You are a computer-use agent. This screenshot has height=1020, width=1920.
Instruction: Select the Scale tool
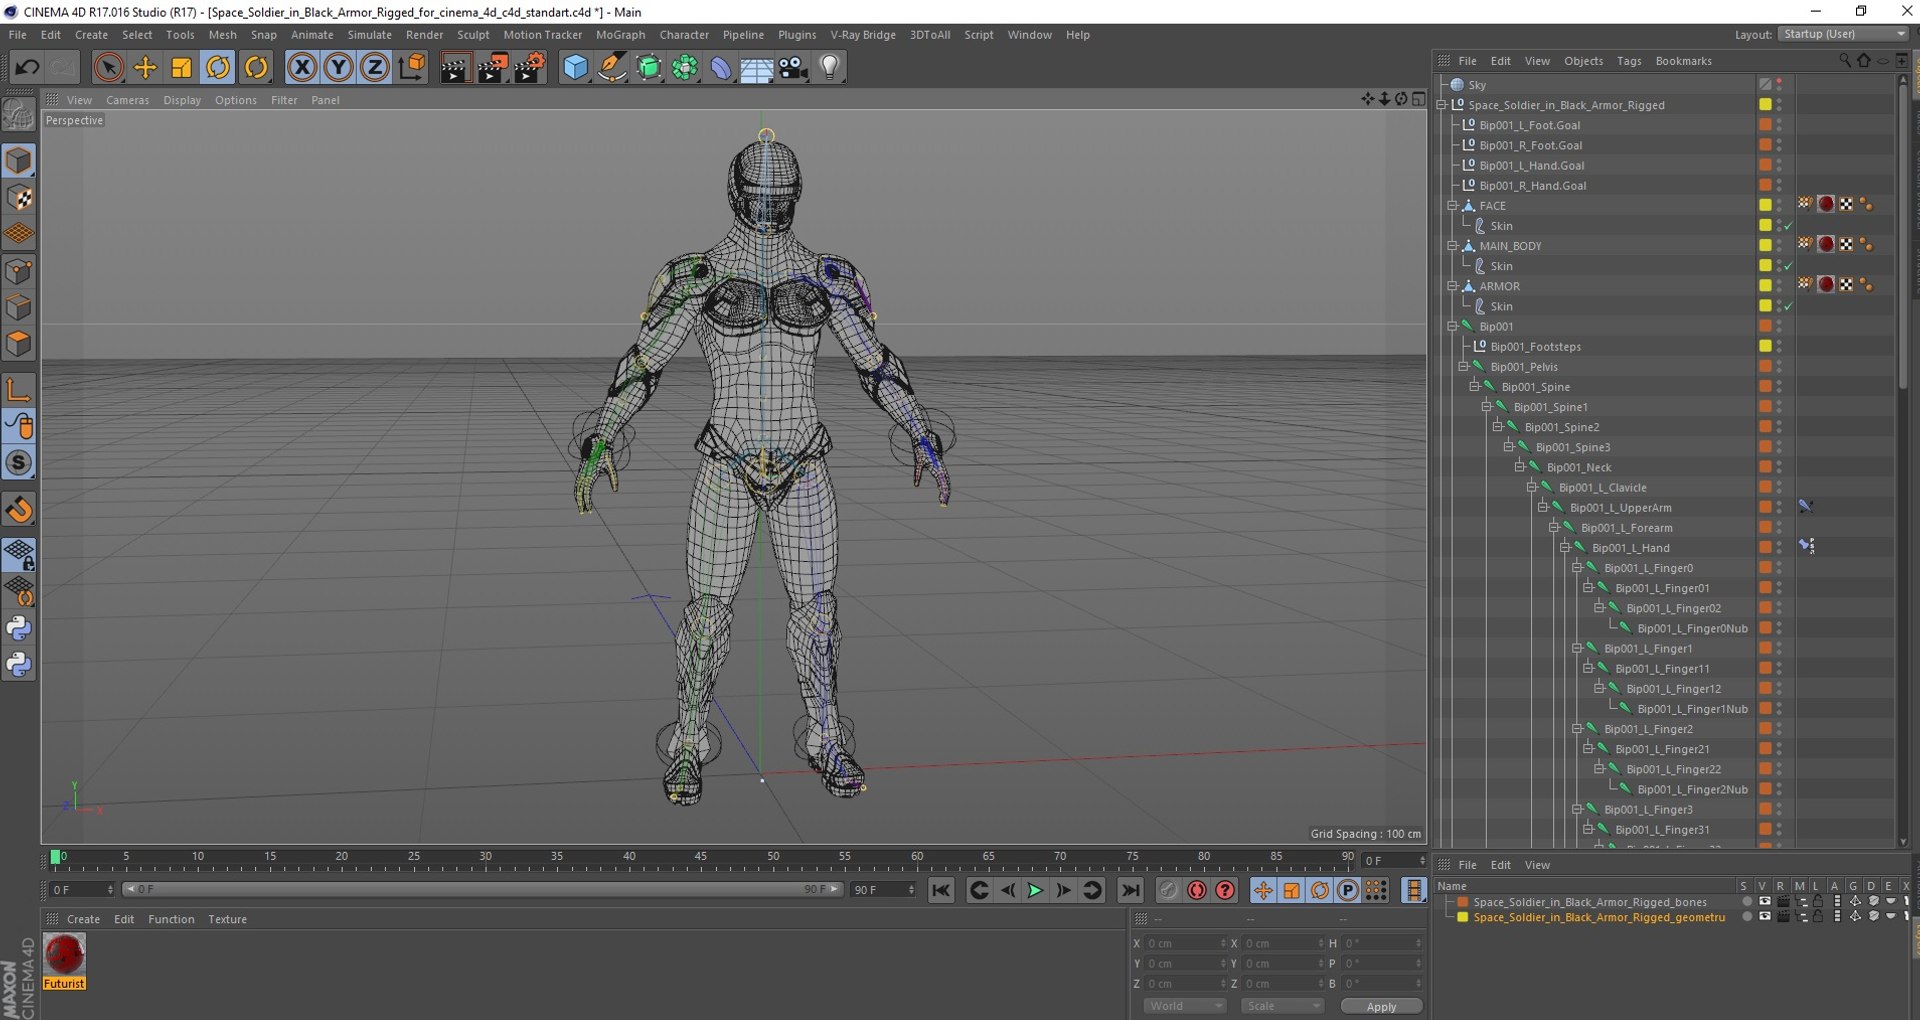tap(181, 67)
